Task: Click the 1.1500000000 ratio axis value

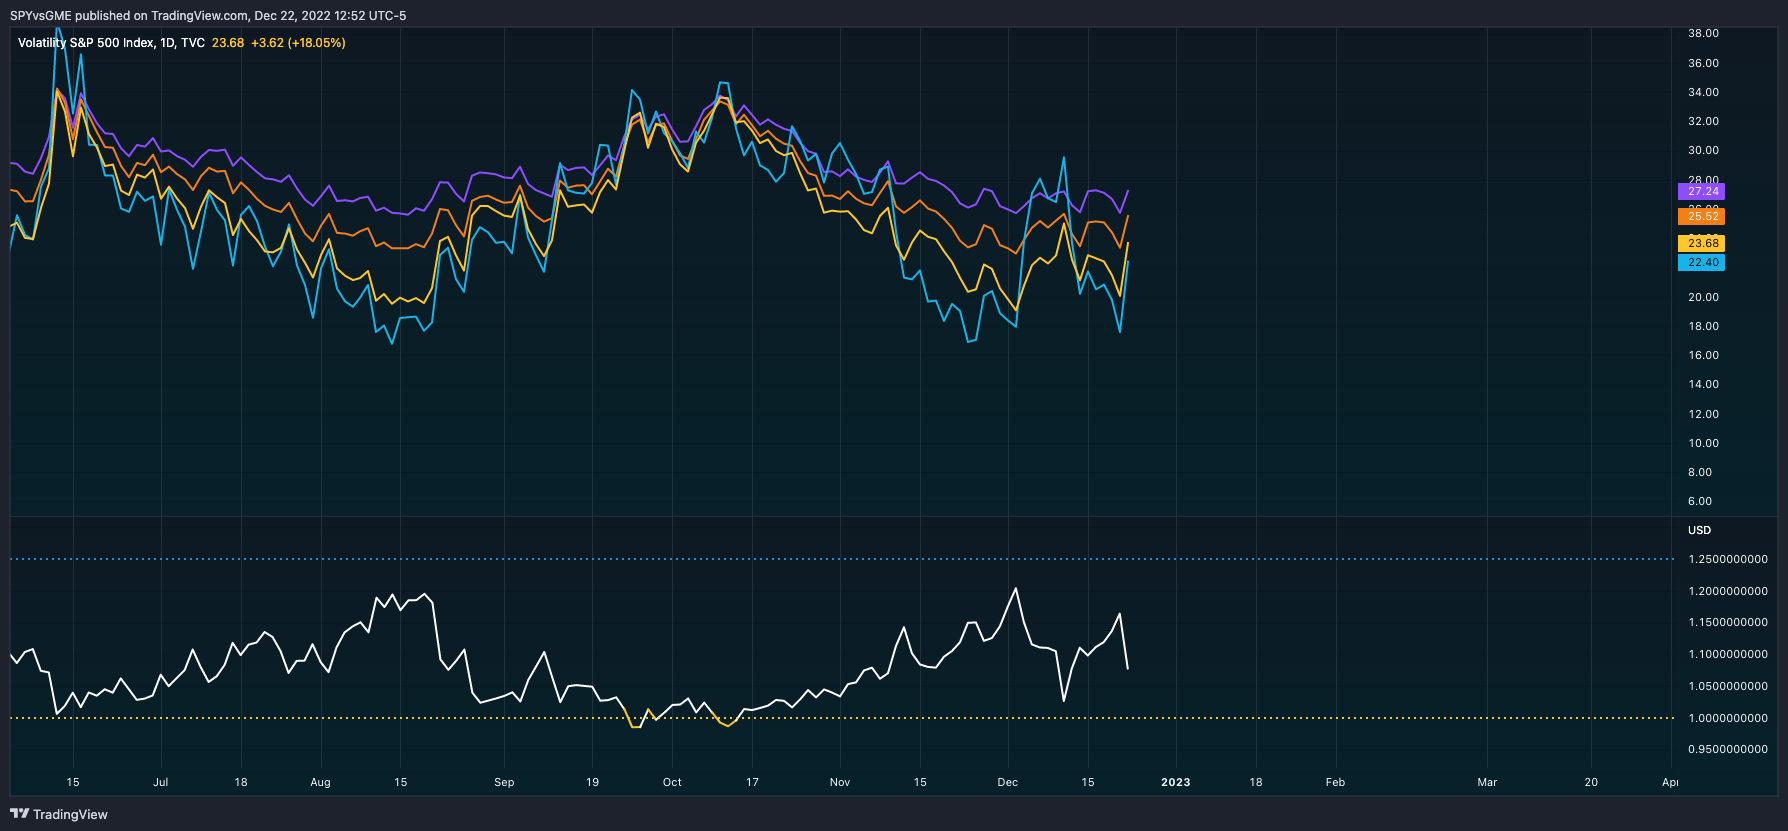Action: click(1728, 622)
